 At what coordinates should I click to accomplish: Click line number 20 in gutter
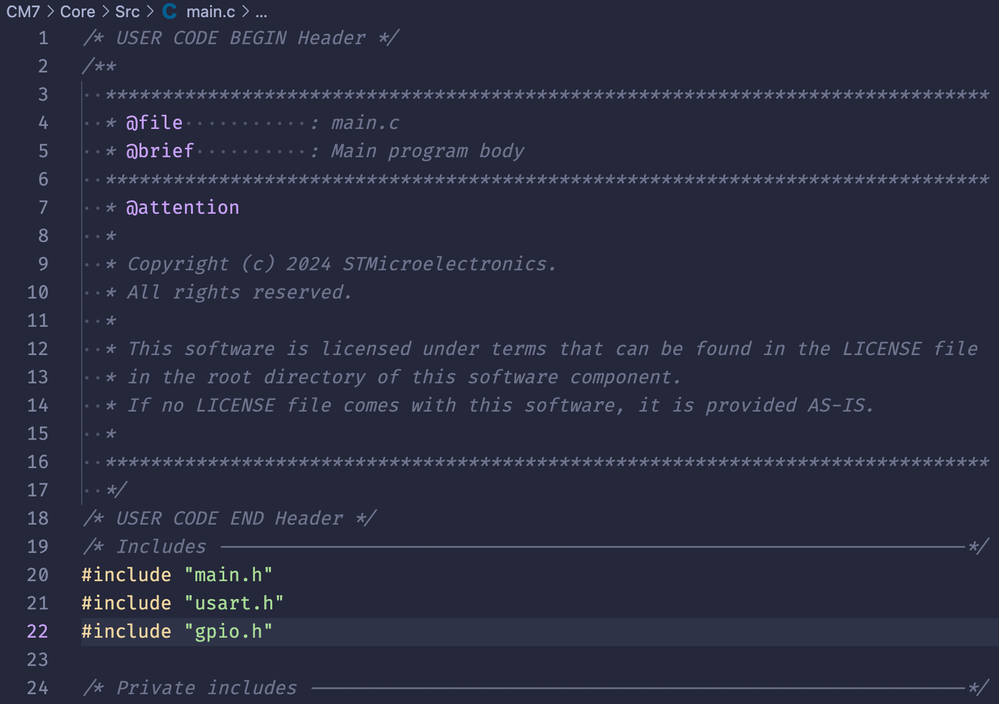click(x=37, y=575)
